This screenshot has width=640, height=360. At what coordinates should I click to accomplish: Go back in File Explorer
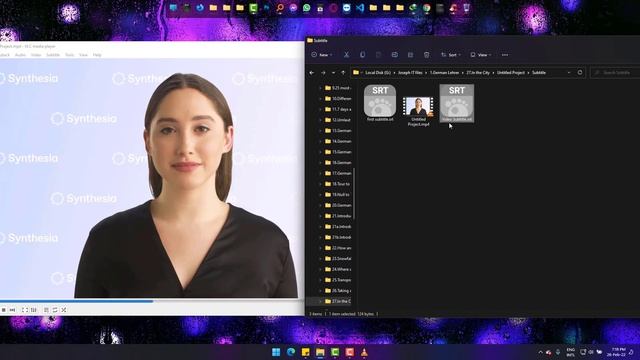click(x=312, y=73)
